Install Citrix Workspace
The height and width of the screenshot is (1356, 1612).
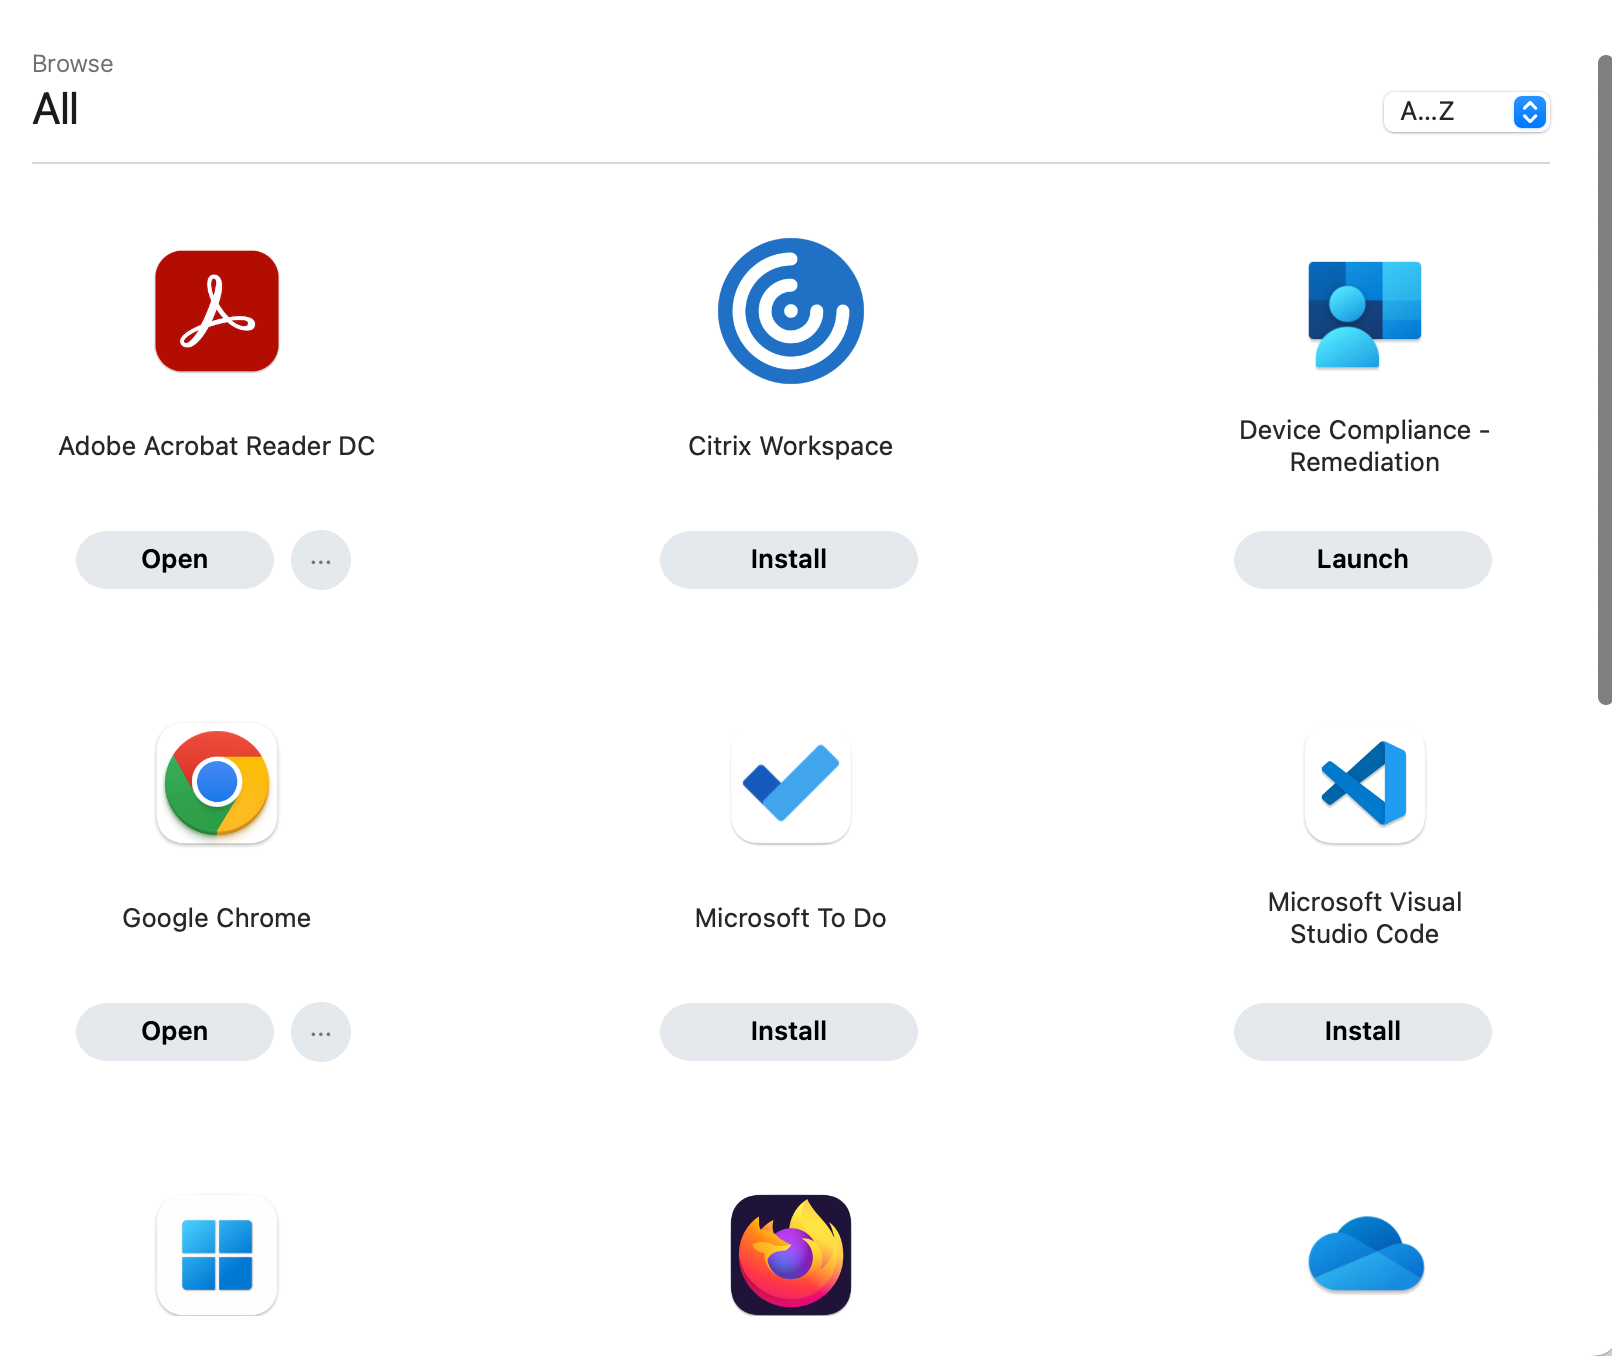pyautogui.click(x=789, y=560)
